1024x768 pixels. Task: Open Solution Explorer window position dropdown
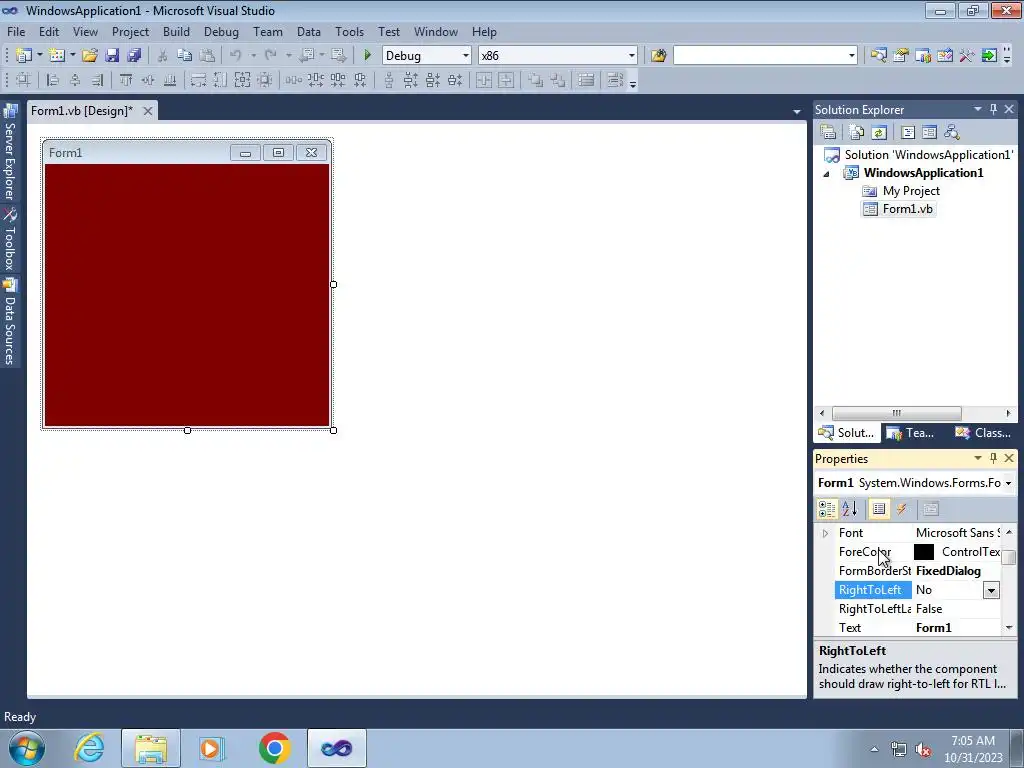coord(978,109)
